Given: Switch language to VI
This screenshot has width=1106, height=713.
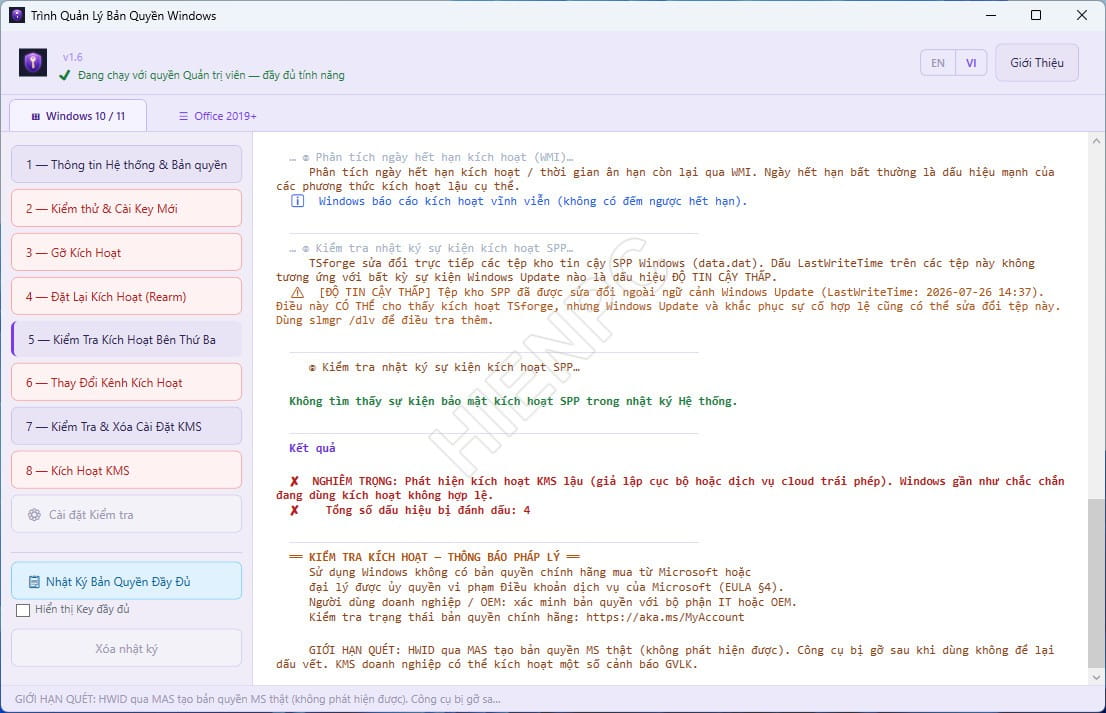Looking at the screenshot, I should pos(971,63).
